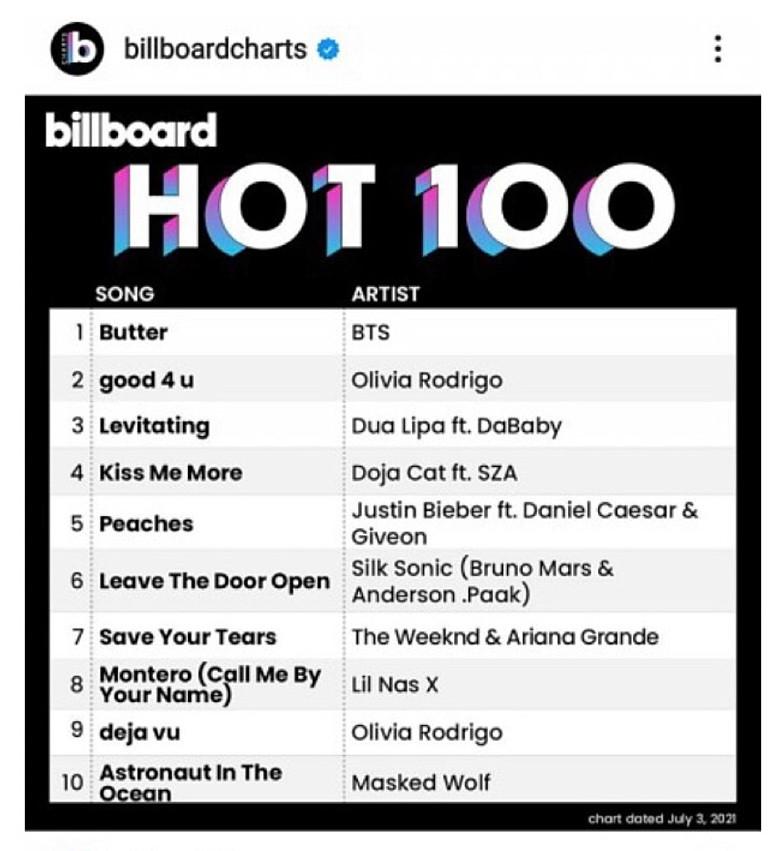Tap the Billboard logo in the chart
This screenshot has width=773, height=851.
[131, 131]
